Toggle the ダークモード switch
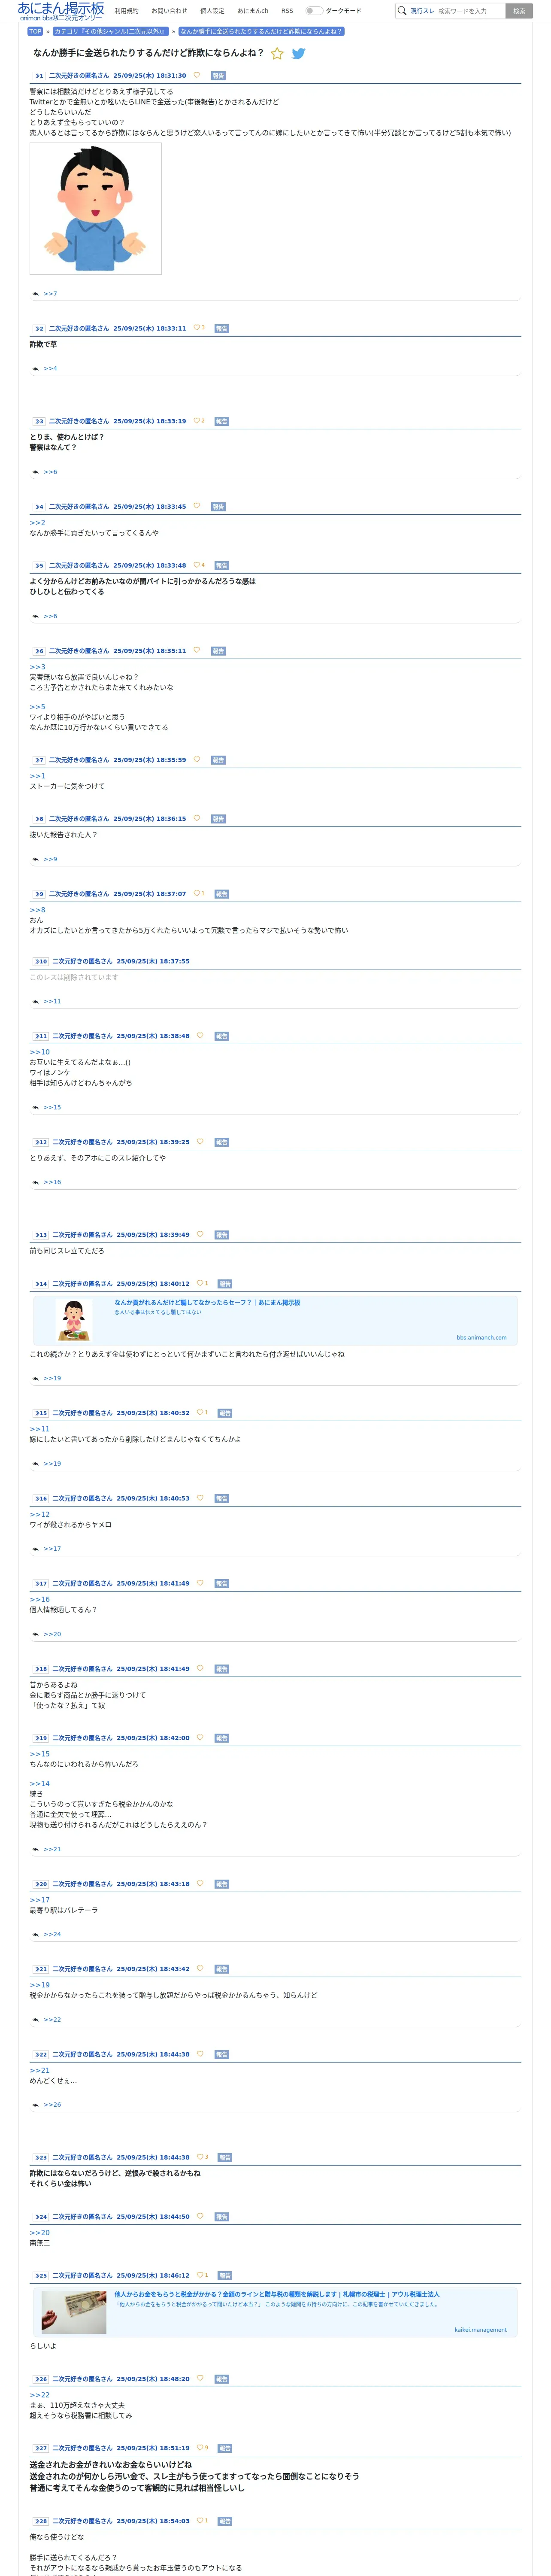 point(314,11)
